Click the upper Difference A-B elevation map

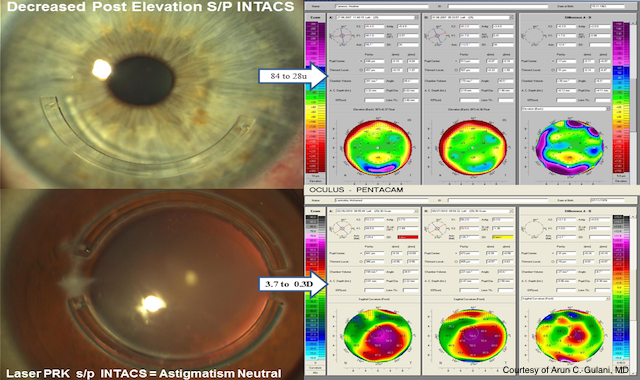point(570,148)
